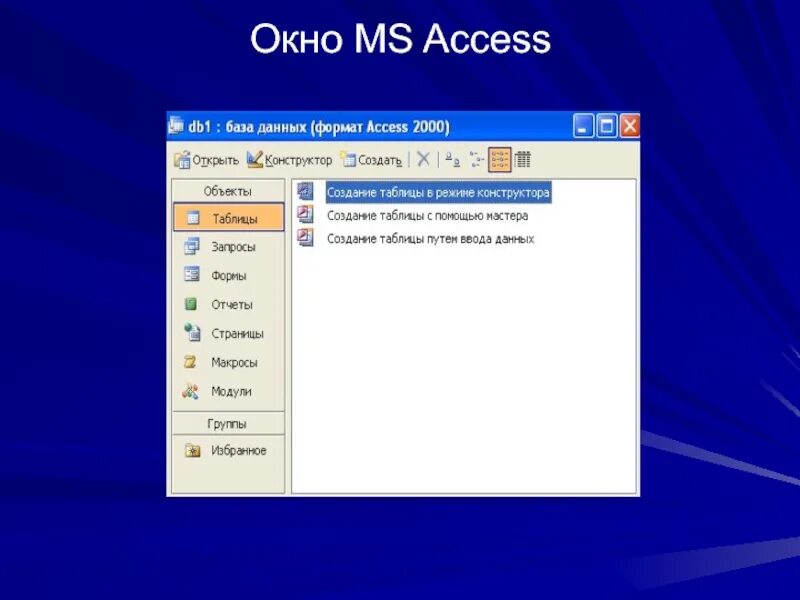The height and width of the screenshot is (600, 800).
Task: Select Таблицы in the objects panel
Action: [x=229, y=218]
